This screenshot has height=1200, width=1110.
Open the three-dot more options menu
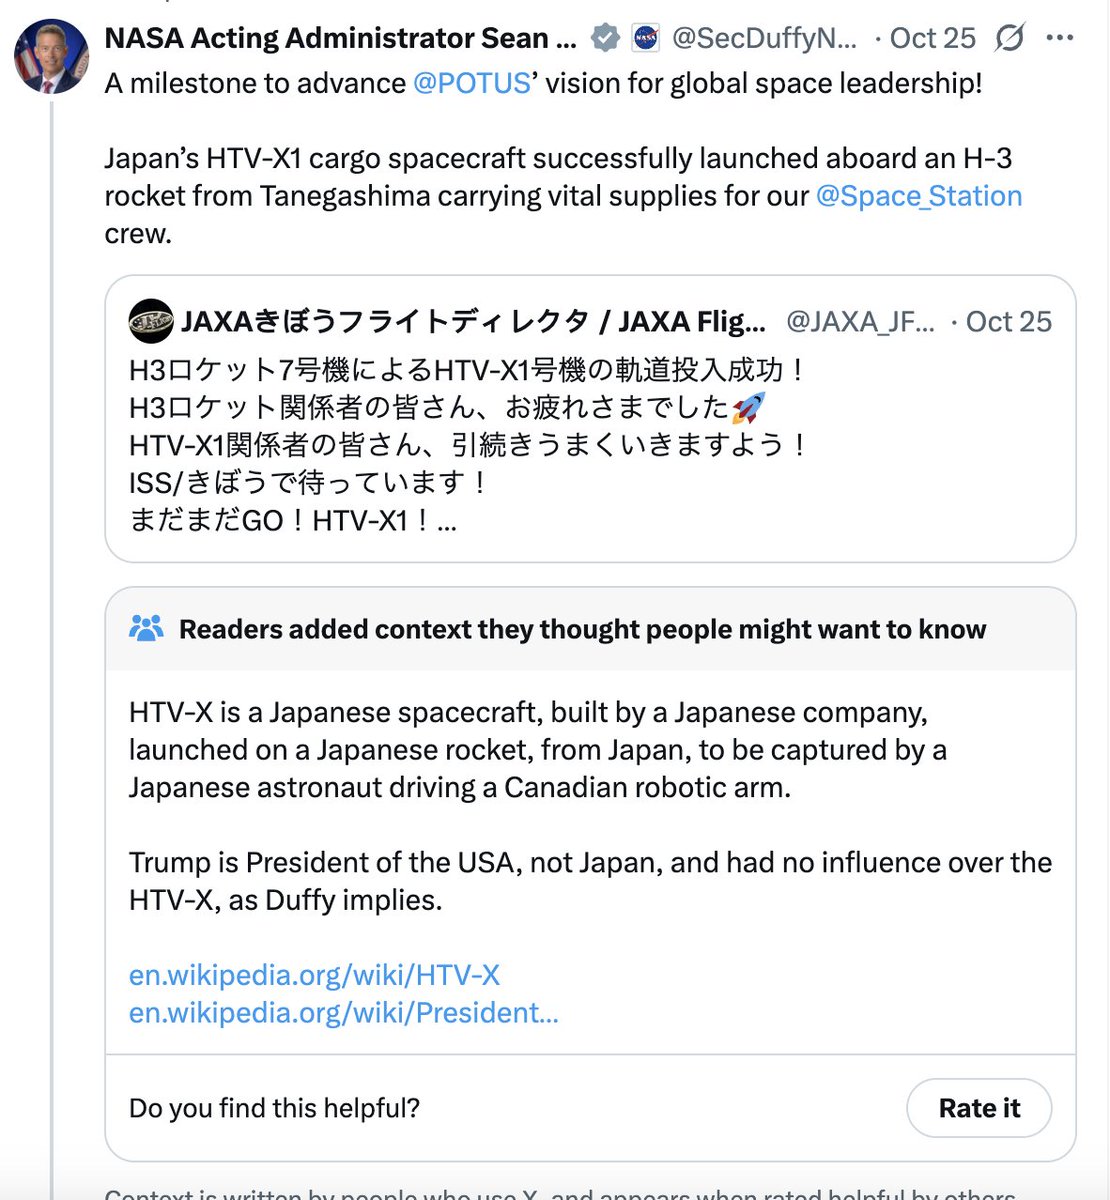point(1059,38)
